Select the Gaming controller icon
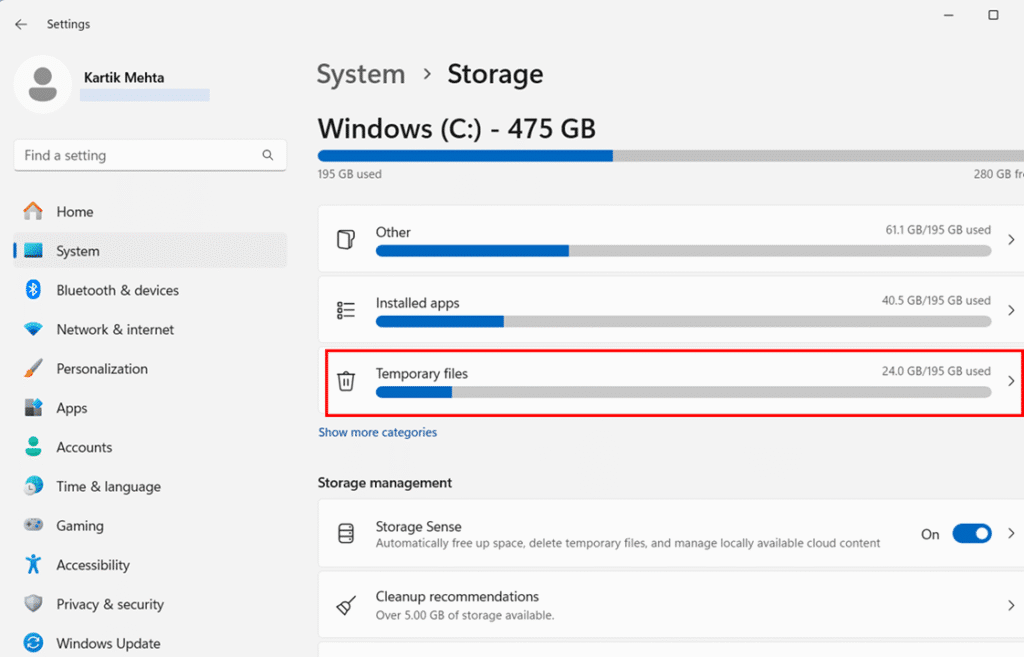Screen dimensions: 1024x657 (31, 525)
